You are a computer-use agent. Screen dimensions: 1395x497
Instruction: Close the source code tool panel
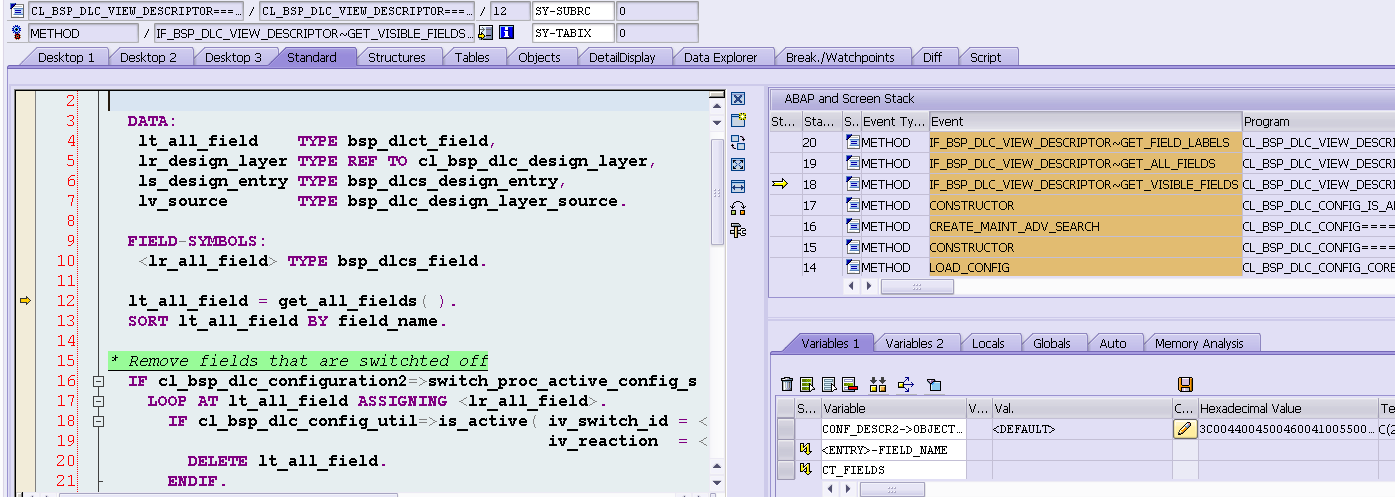(x=738, y=99)
